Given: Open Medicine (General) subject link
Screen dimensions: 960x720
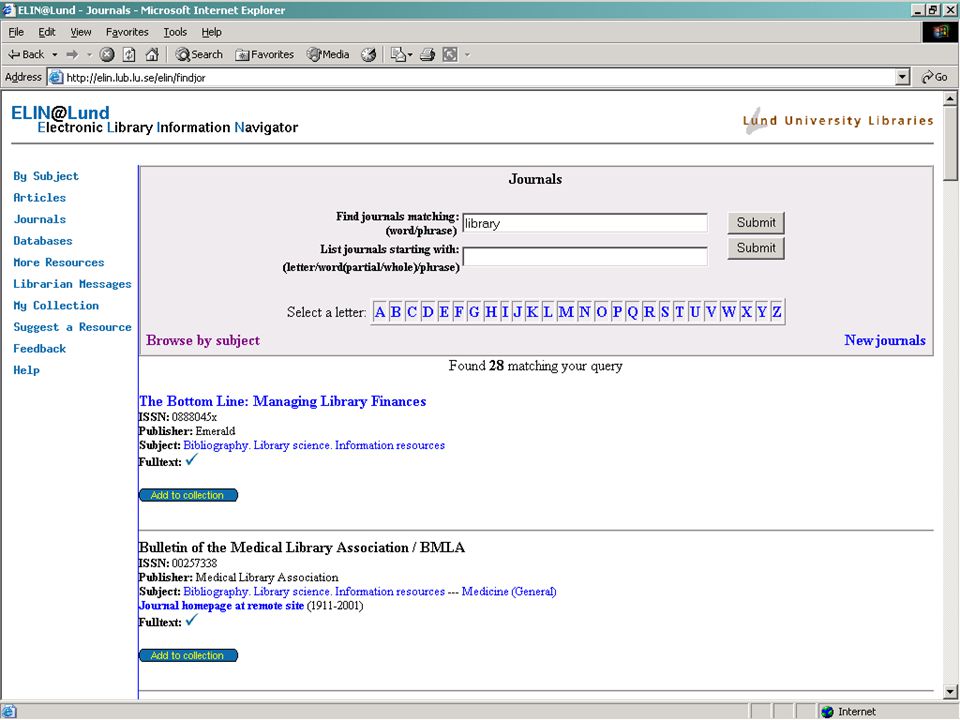Looking at the screenshot, I should tap(509, 591).
